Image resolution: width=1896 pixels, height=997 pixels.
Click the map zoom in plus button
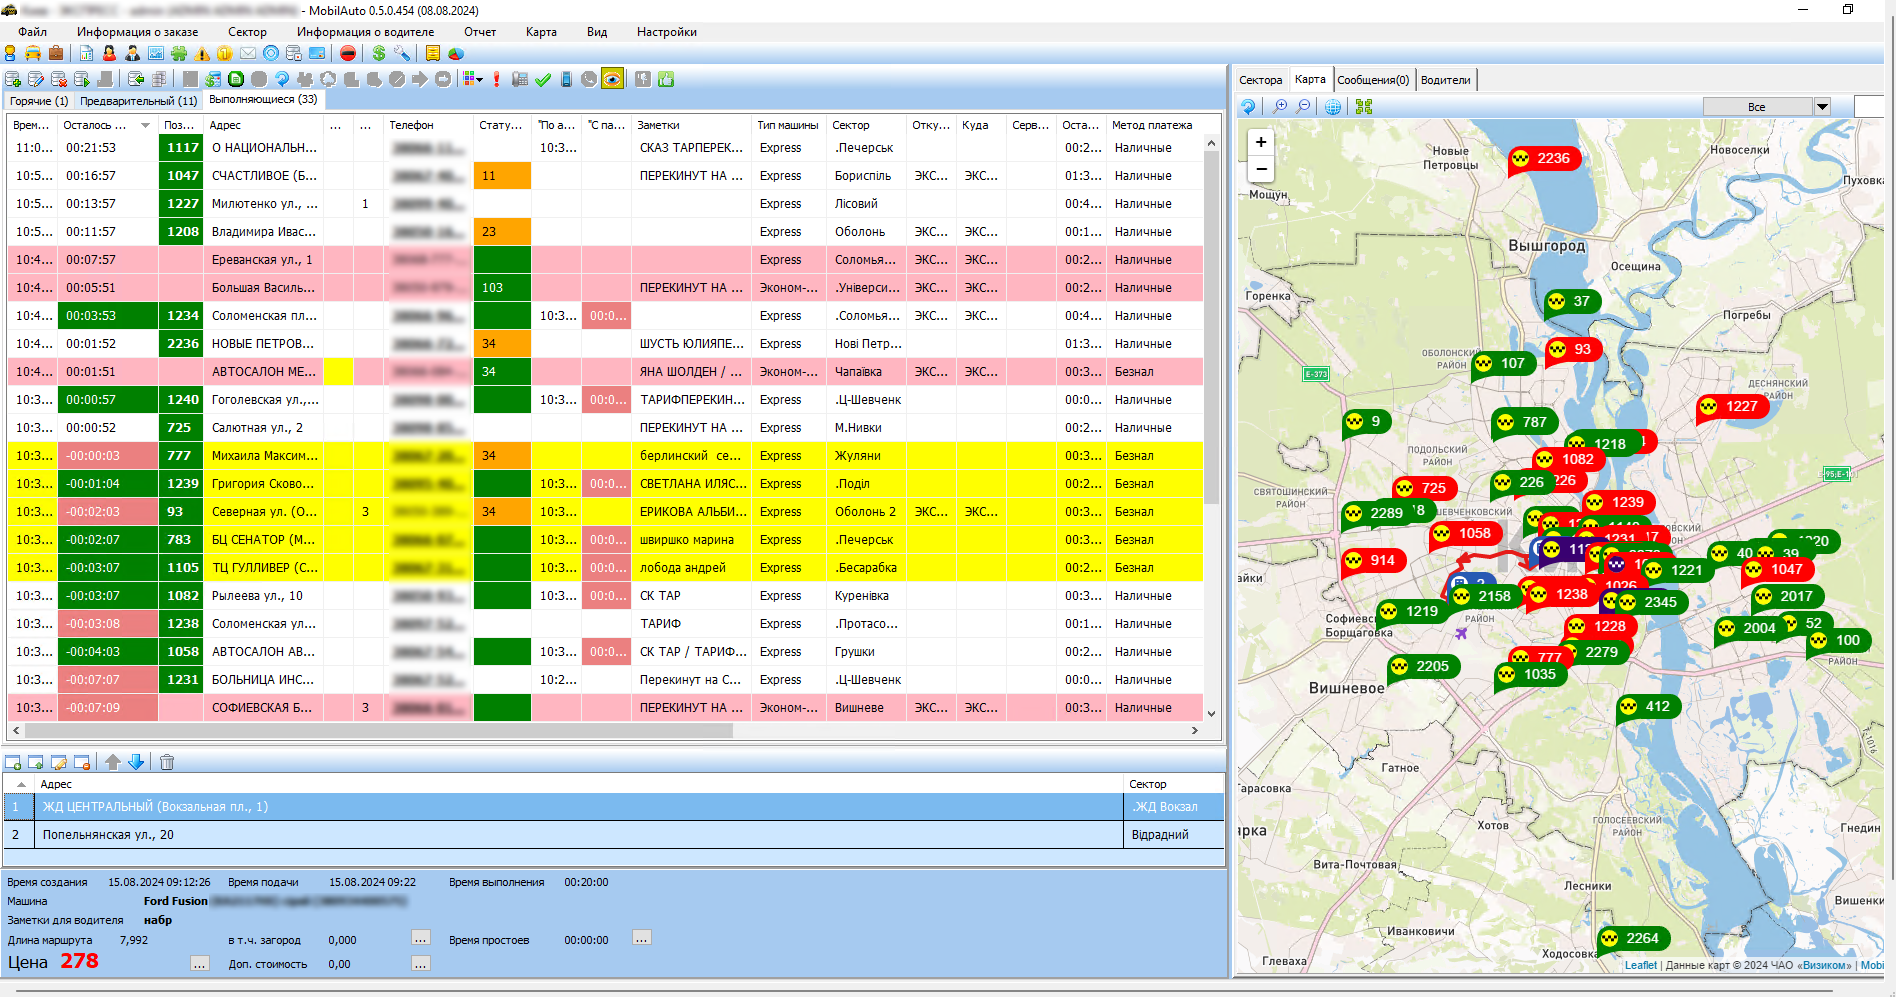click(1261, 143)
